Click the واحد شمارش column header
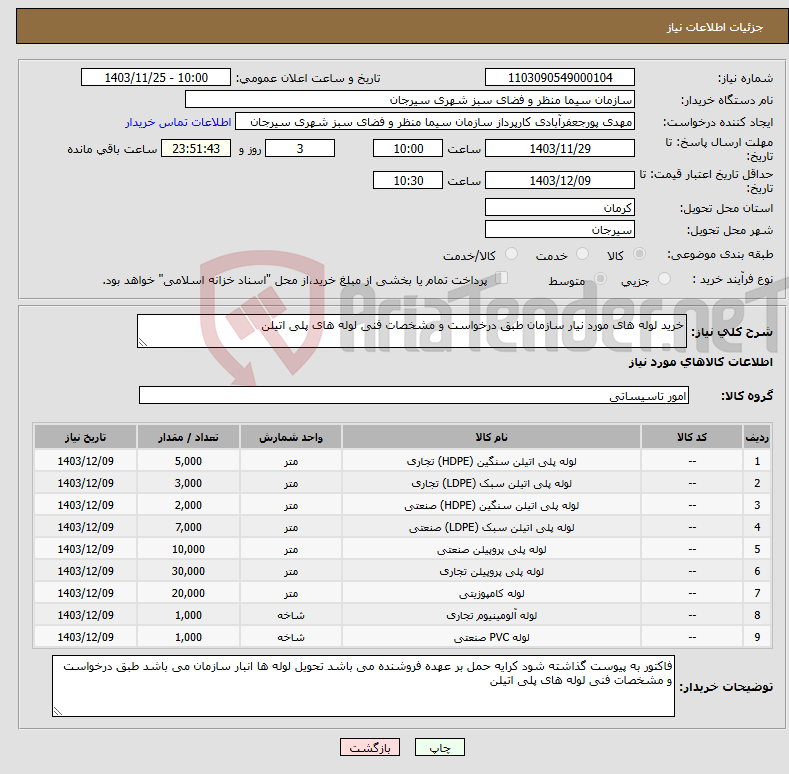The height and width of the screenshot is (774, 789). 291,437
